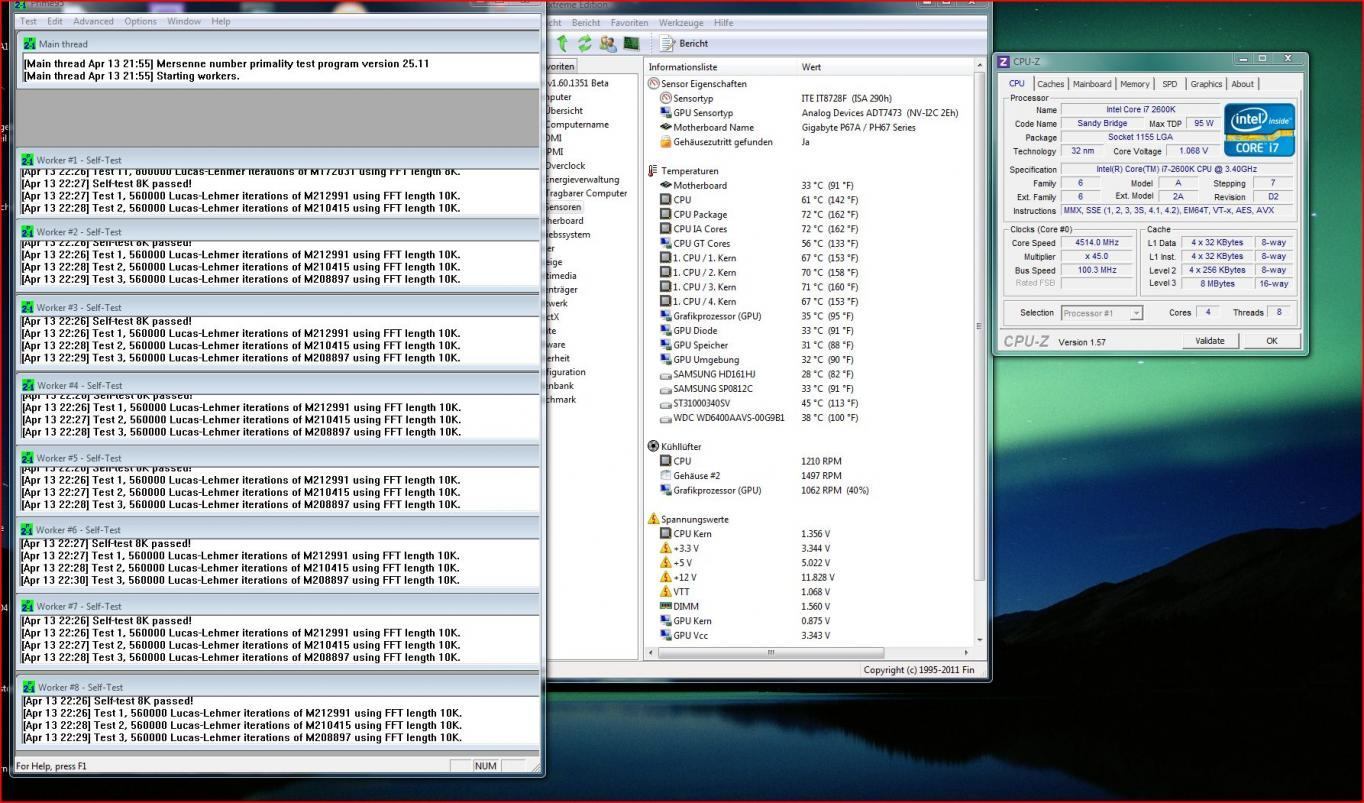Click the OK button in CPU-Z

(x=1272, y=341)
